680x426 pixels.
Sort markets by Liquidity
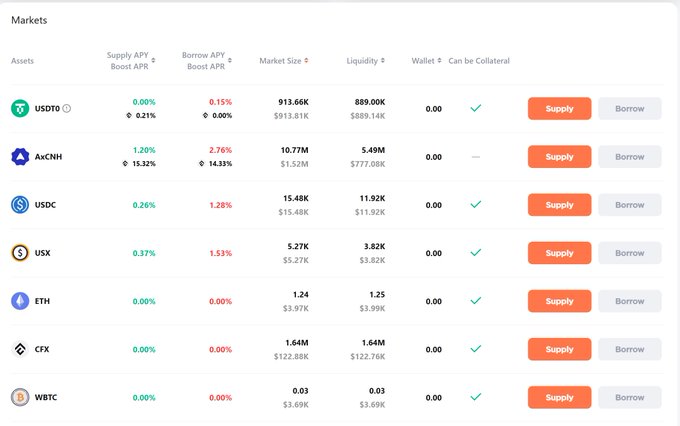tap(365, 61)
